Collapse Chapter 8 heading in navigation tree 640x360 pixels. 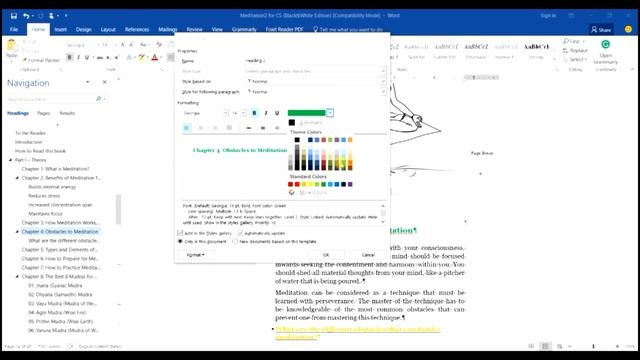coord(17,276)
